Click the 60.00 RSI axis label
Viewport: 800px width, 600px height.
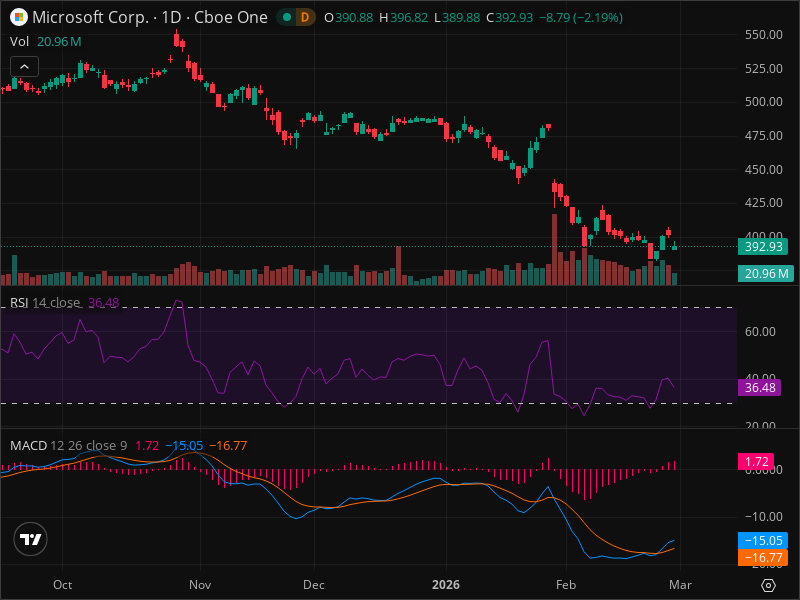[x=760, y=332]
